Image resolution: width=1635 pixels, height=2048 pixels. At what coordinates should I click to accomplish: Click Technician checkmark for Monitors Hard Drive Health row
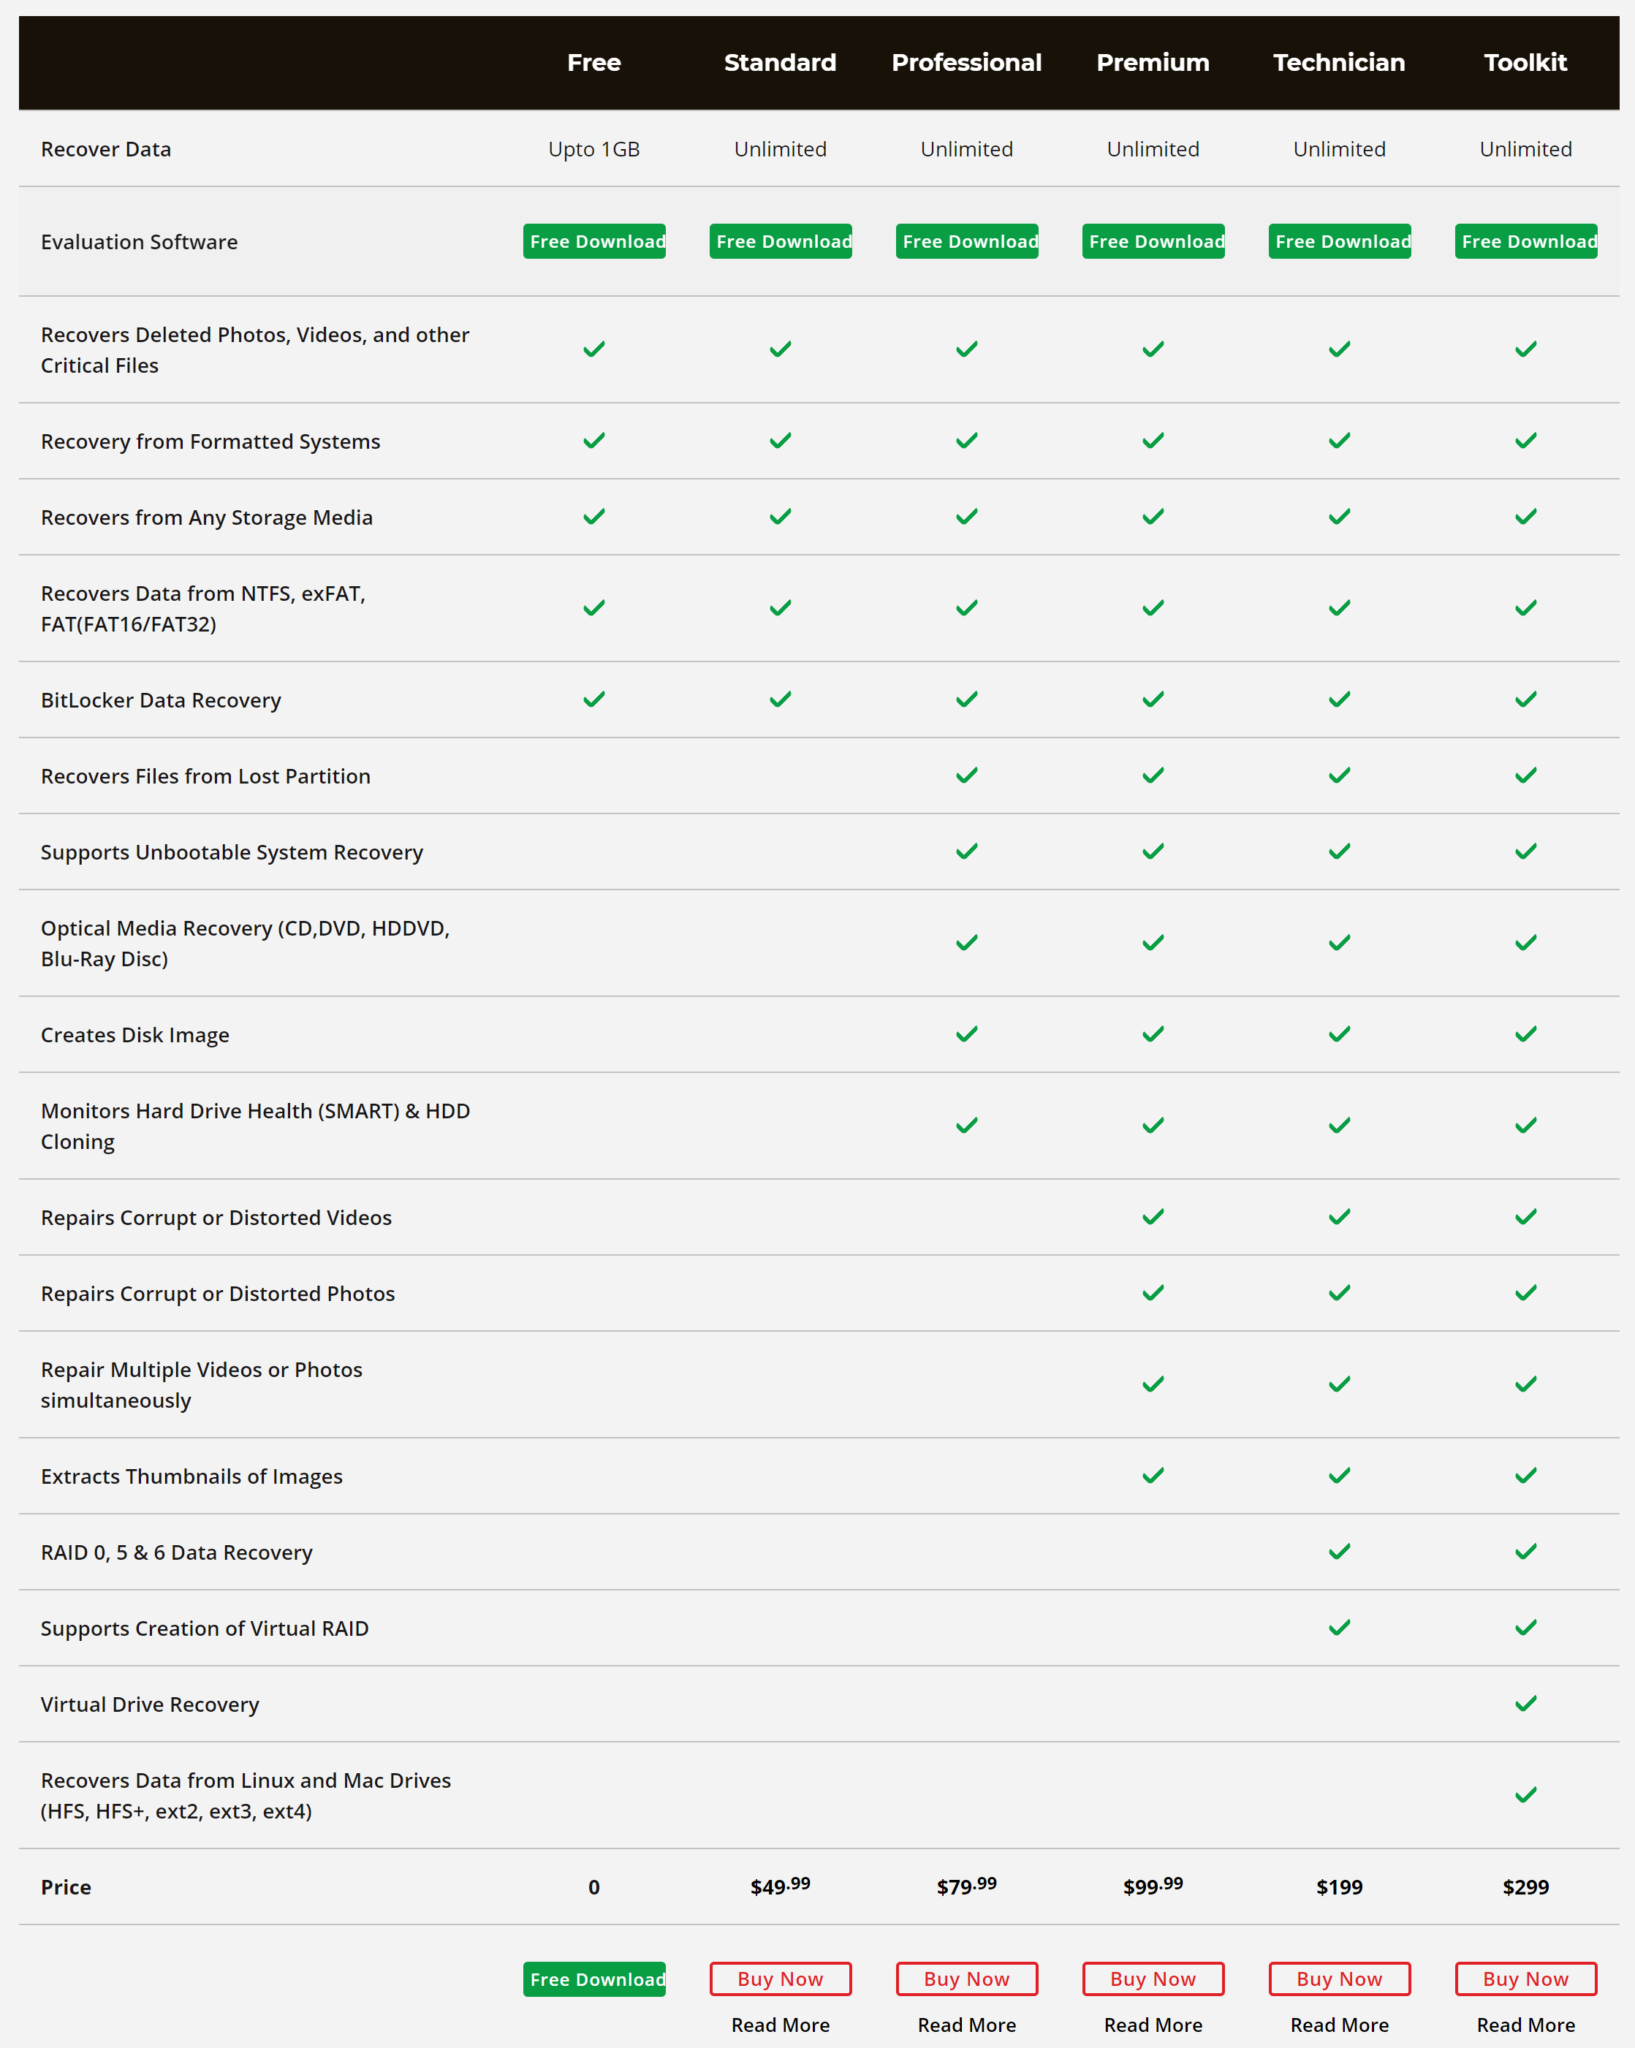pyautogui.click(x=1339, y=1125)
